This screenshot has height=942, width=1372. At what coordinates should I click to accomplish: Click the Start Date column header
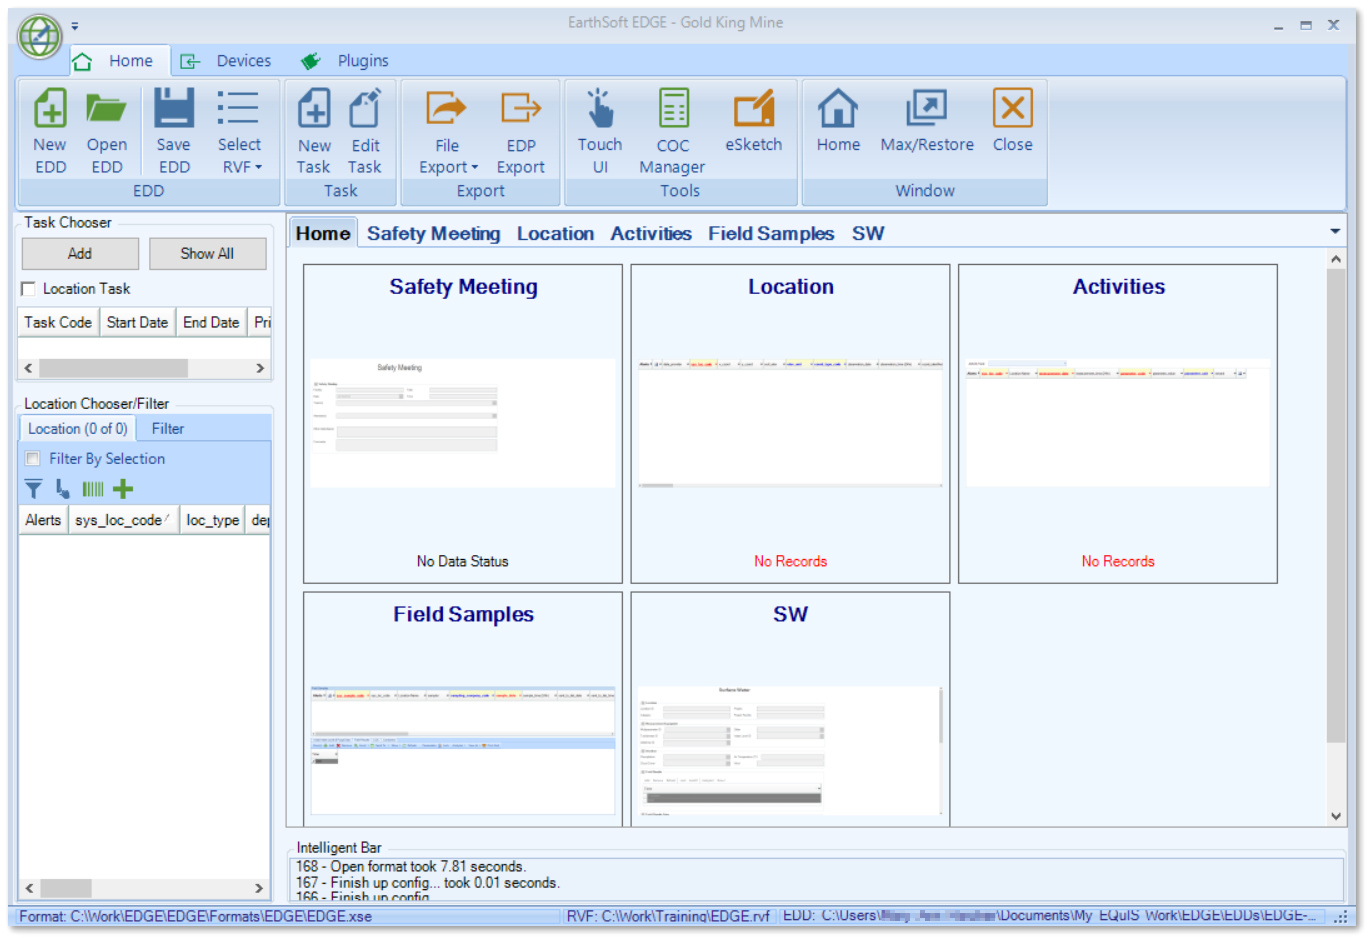point(137,322)
